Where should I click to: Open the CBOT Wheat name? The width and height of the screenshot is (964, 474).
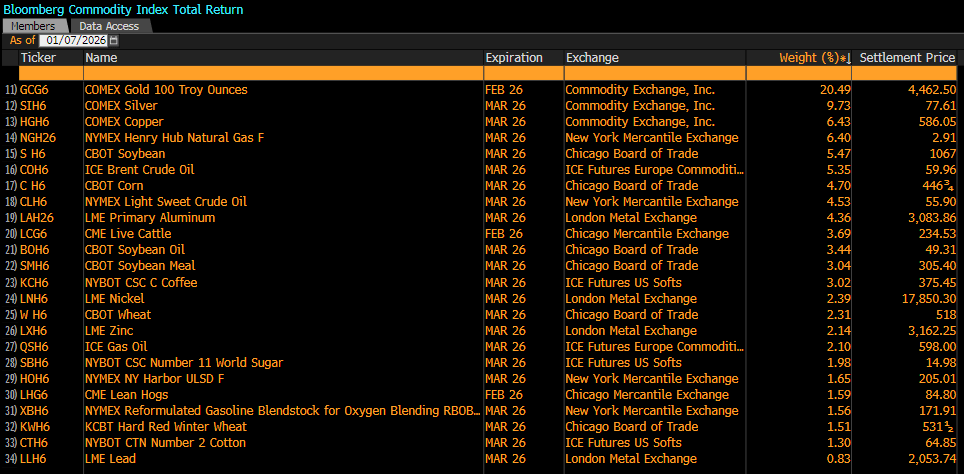[118, 315]
